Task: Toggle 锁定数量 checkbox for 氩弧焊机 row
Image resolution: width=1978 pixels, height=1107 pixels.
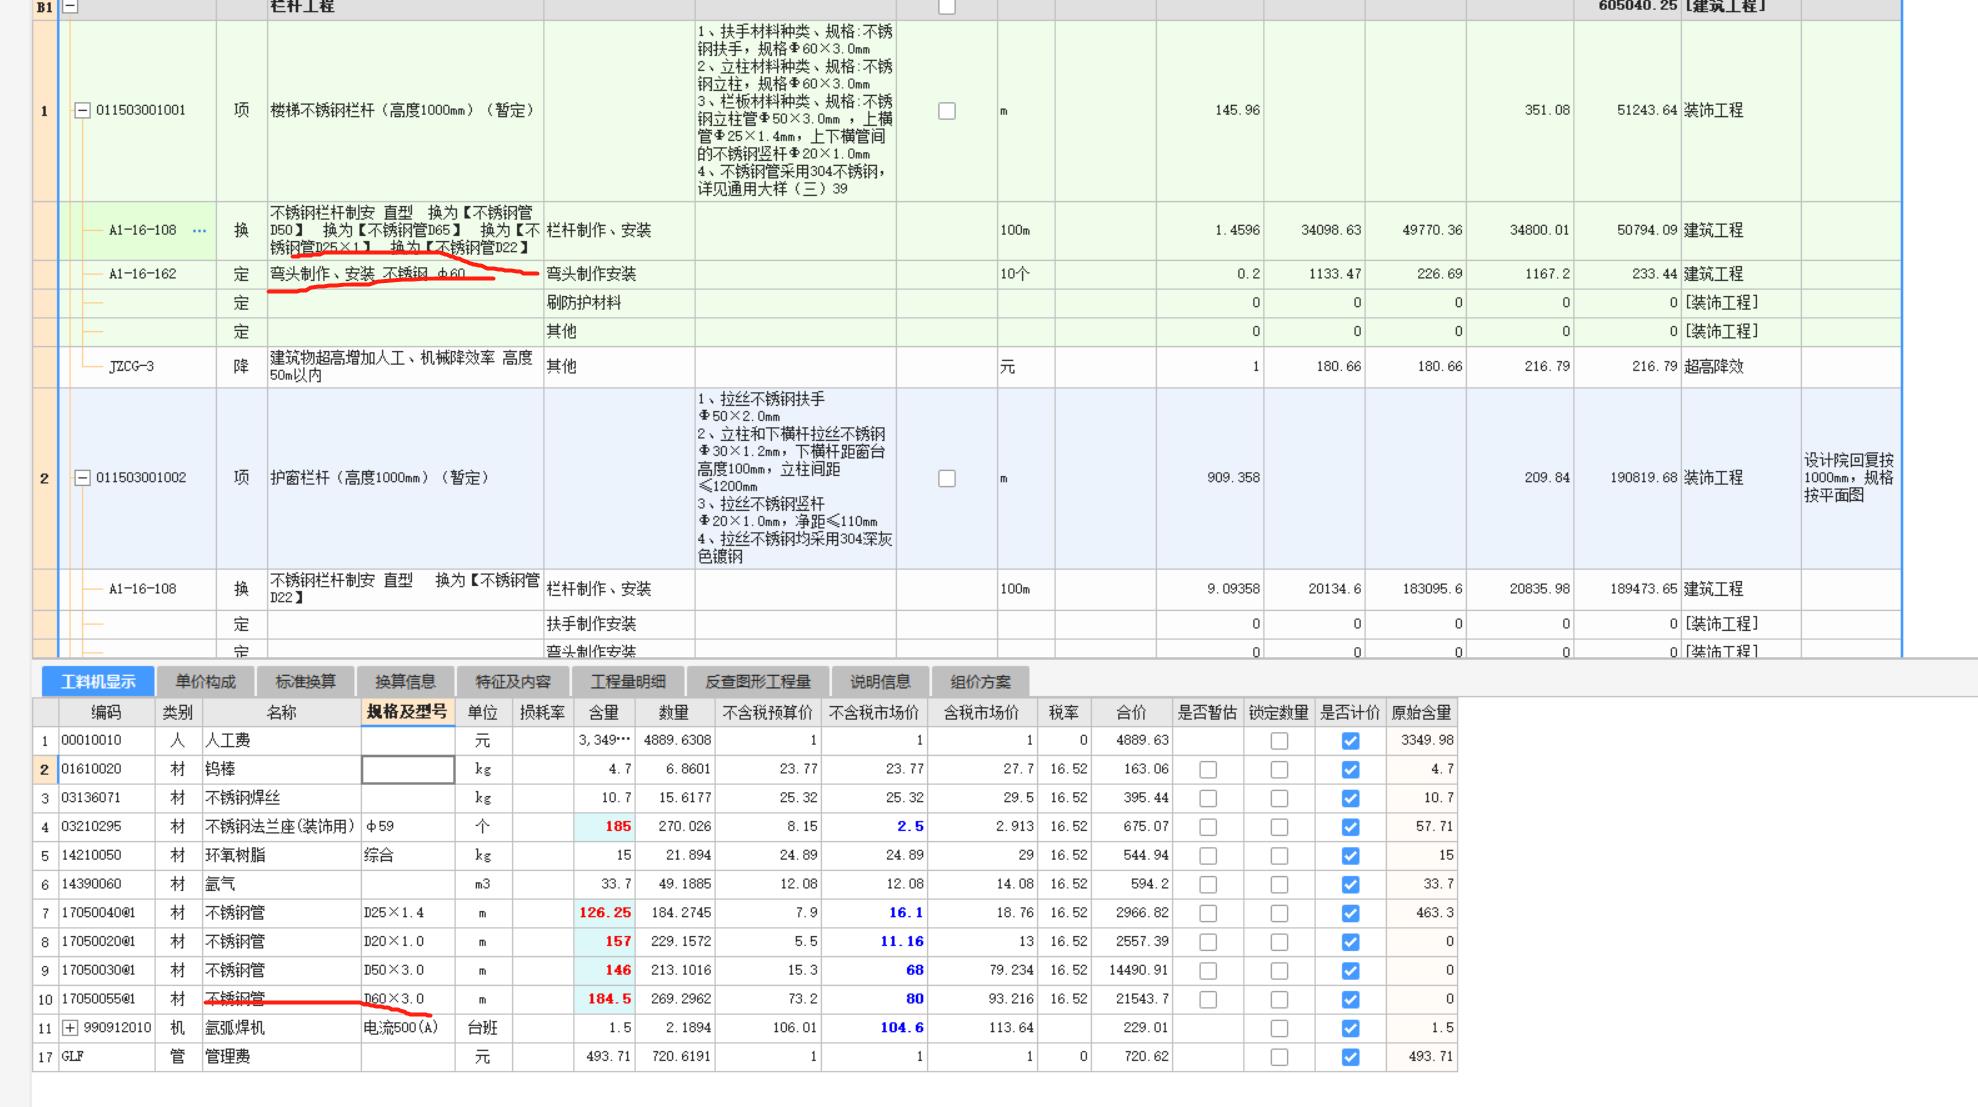Action: (1279, 1028)
